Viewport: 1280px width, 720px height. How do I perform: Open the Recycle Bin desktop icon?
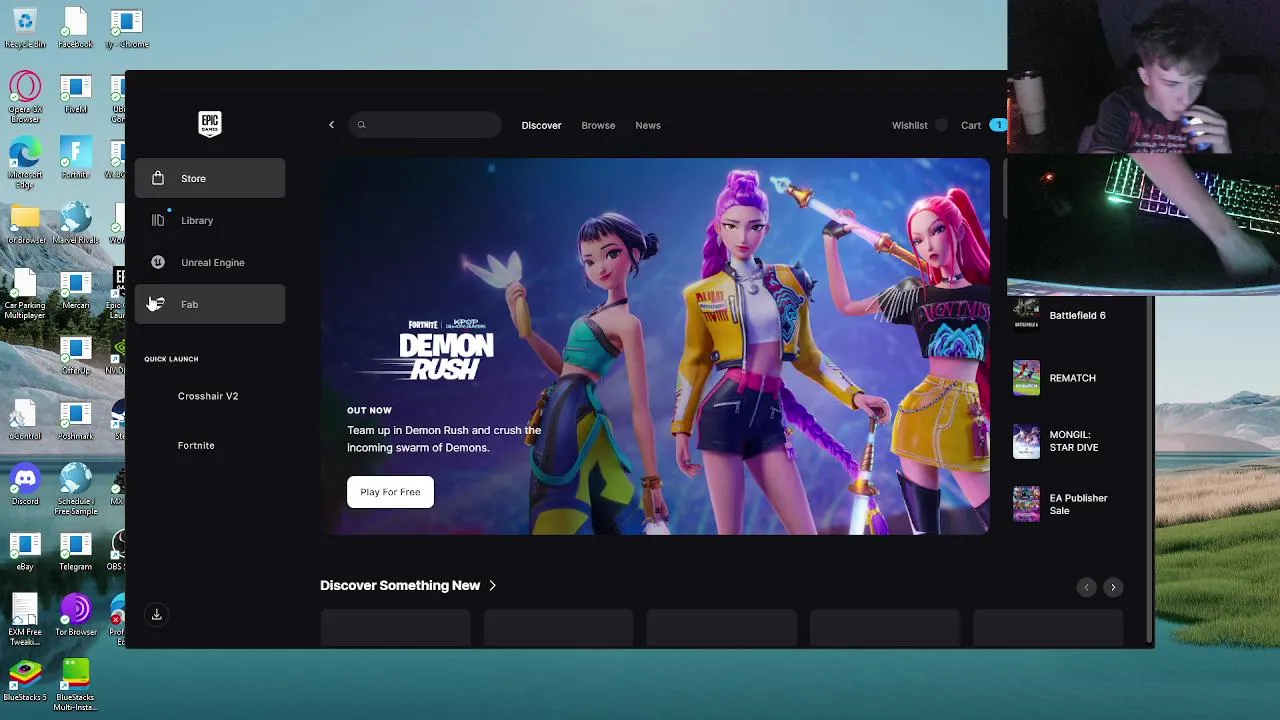point(25,28)
